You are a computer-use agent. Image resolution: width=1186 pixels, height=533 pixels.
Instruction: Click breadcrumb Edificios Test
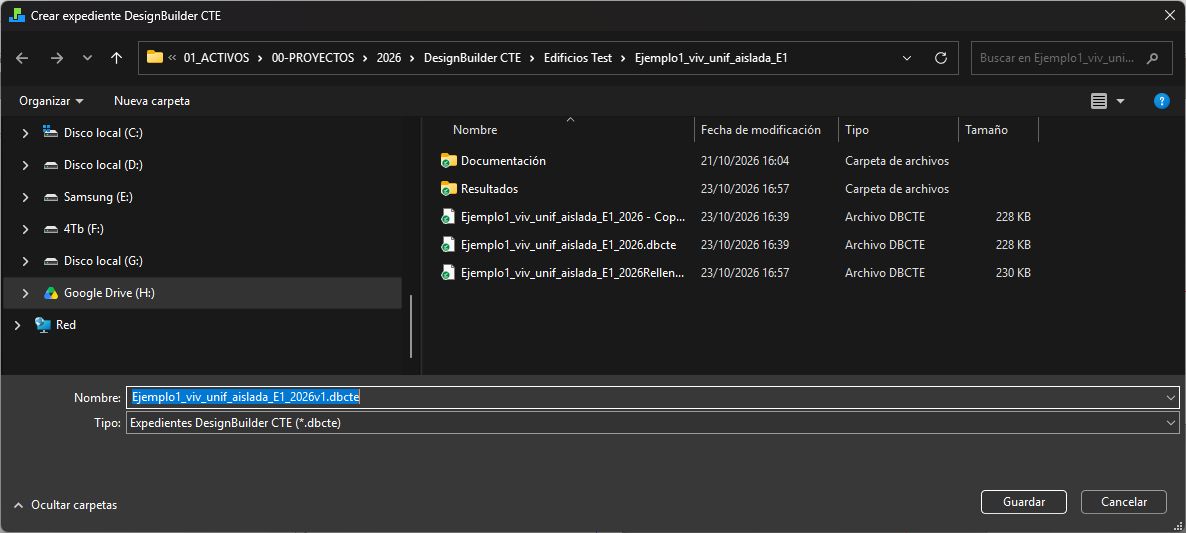pyautogui.click(x=578, y=58)
